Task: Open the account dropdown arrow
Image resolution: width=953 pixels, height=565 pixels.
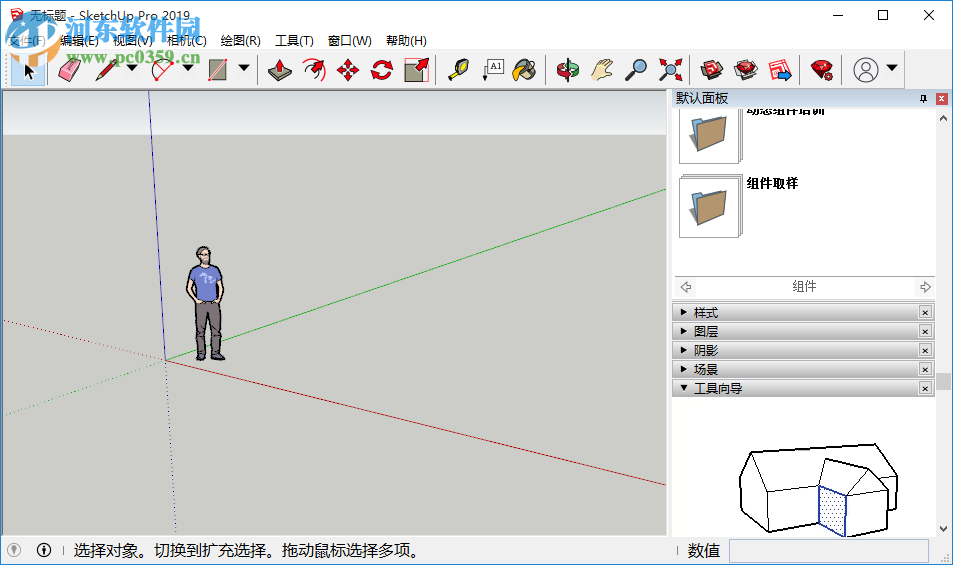Action: (892, 68)
